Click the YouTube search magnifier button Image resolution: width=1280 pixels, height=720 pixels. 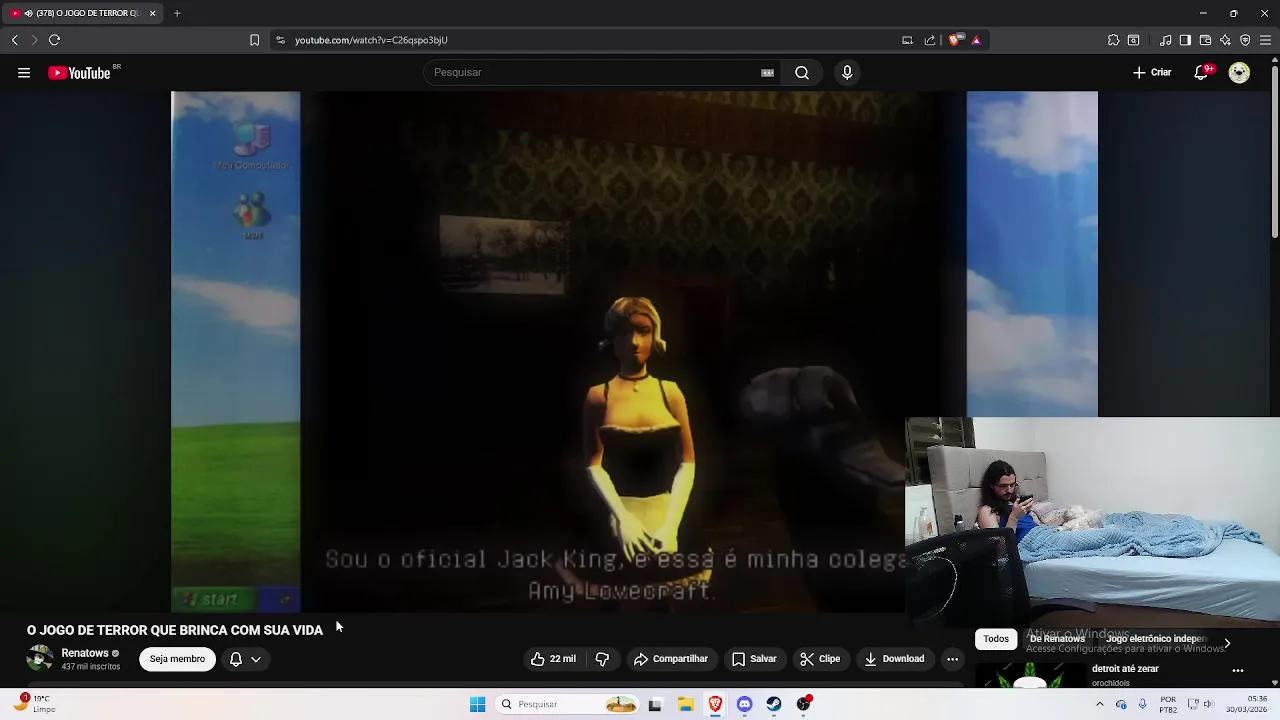click(802, 73)
